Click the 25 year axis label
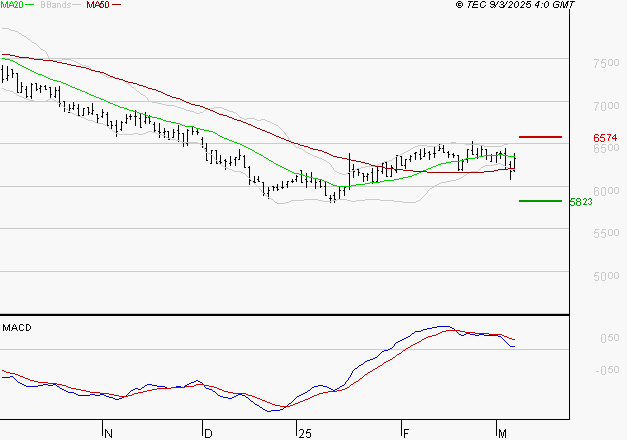Viewport: 627px width, 440px height. coord(305,434)
